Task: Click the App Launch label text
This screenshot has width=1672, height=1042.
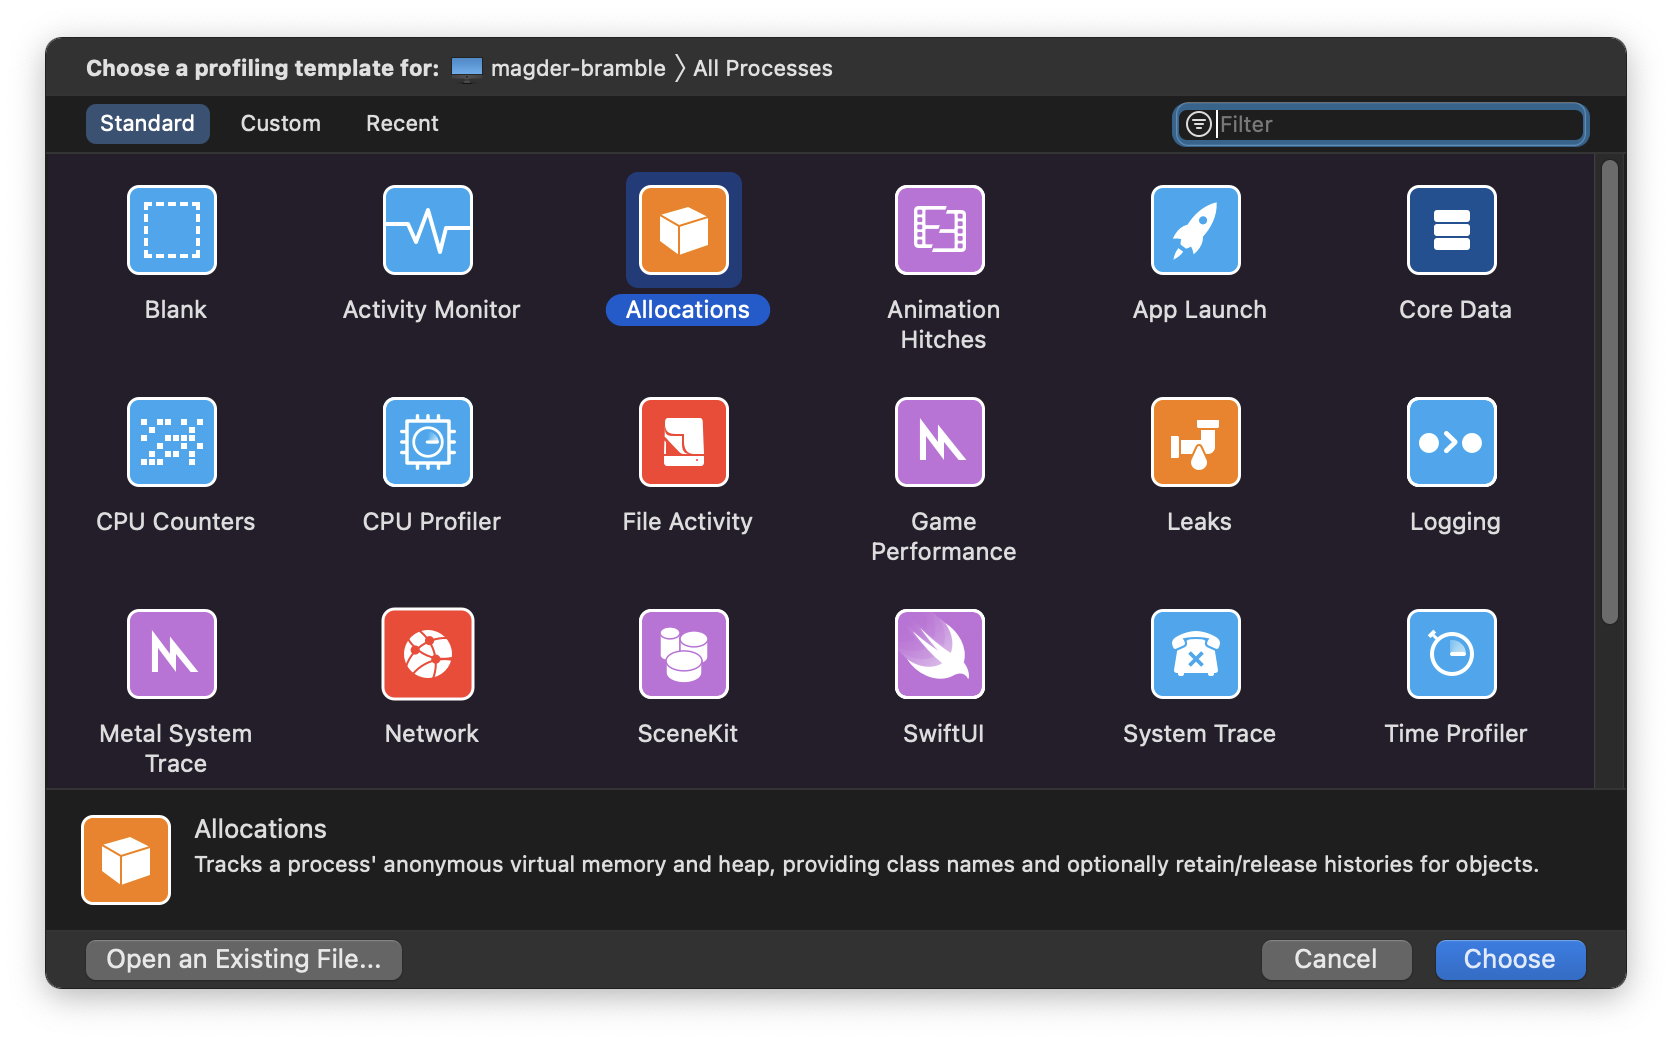Action: pos(1200,310)
